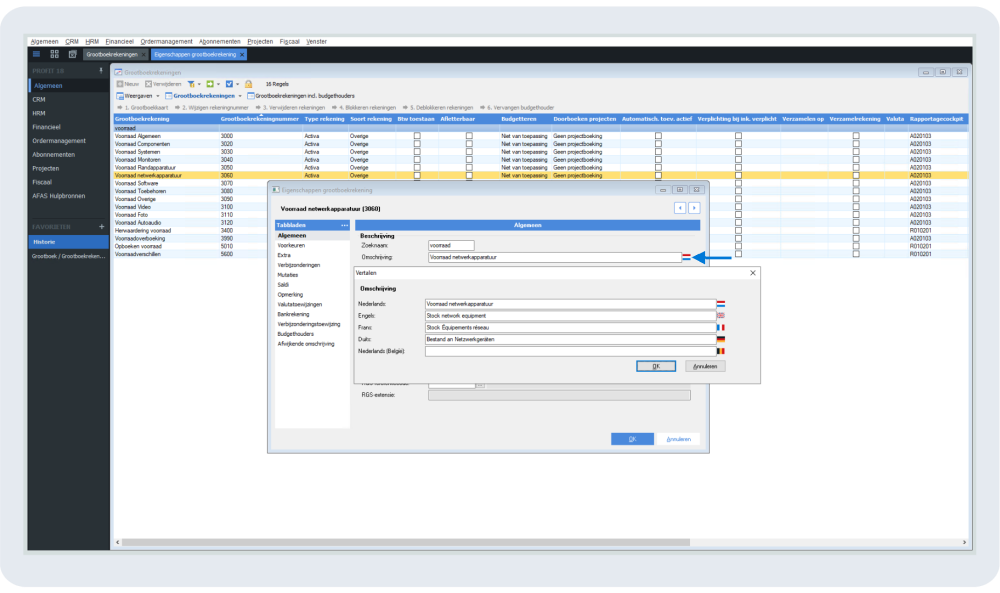Toggle Afletterbaar for Voorraad Componenten

click(469, 144)
